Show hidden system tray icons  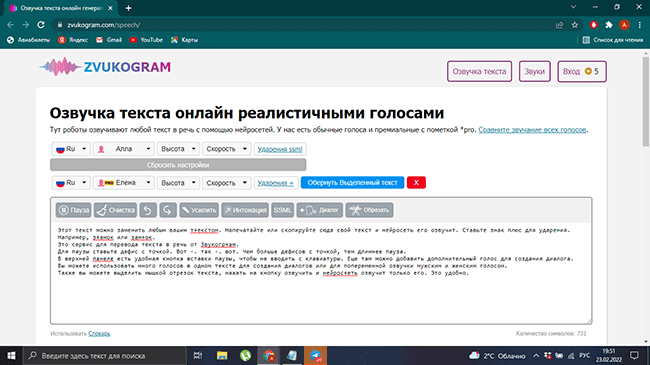(x=536, y=355)
